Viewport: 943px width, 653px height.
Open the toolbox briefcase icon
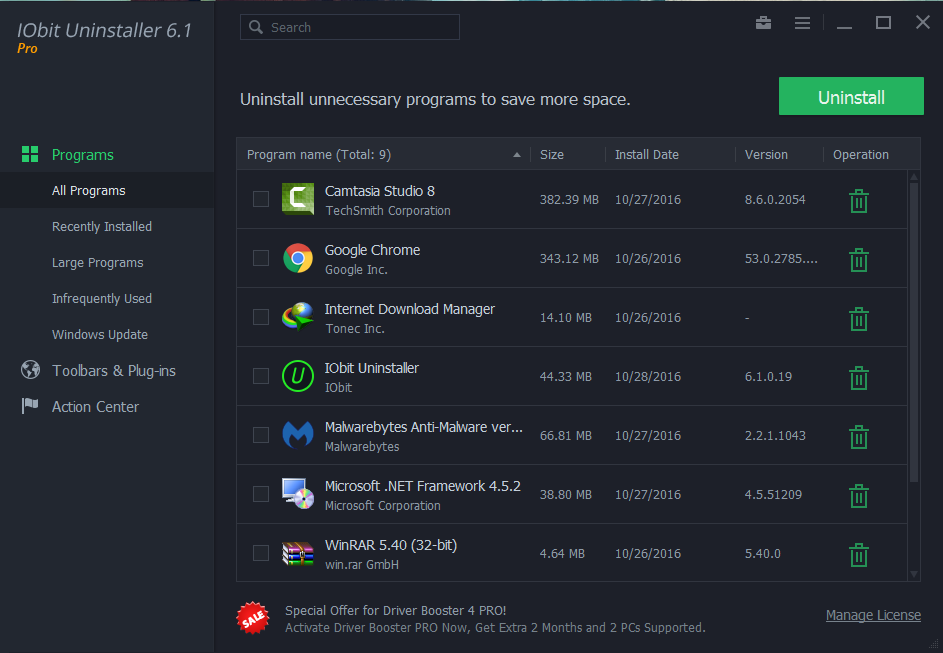pyautogui.click(x=763, y=23)
